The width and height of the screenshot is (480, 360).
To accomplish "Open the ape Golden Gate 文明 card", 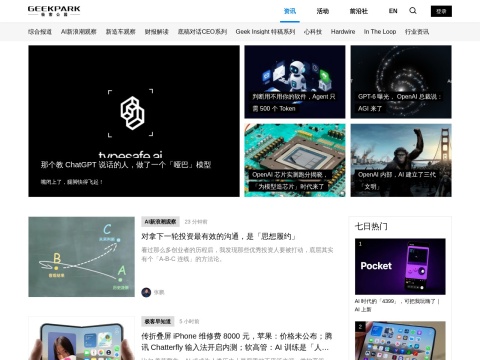I will click(401, 160).
